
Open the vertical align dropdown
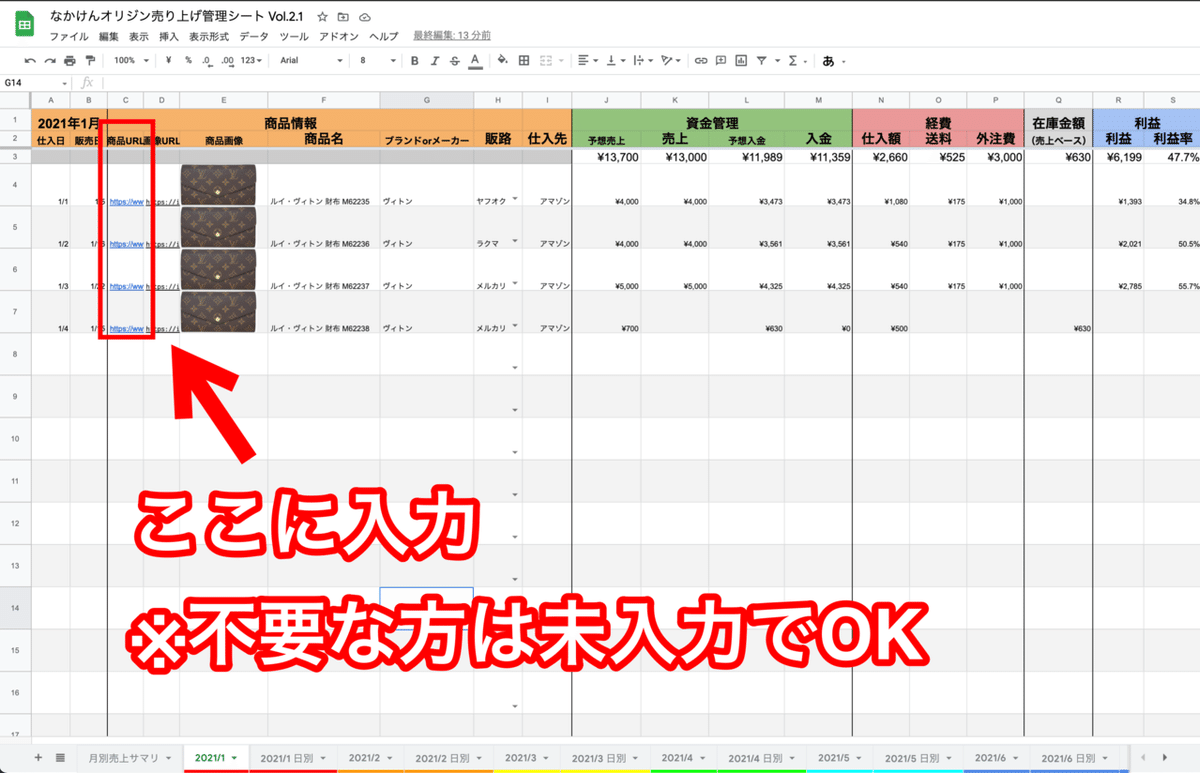coord(615,60)
